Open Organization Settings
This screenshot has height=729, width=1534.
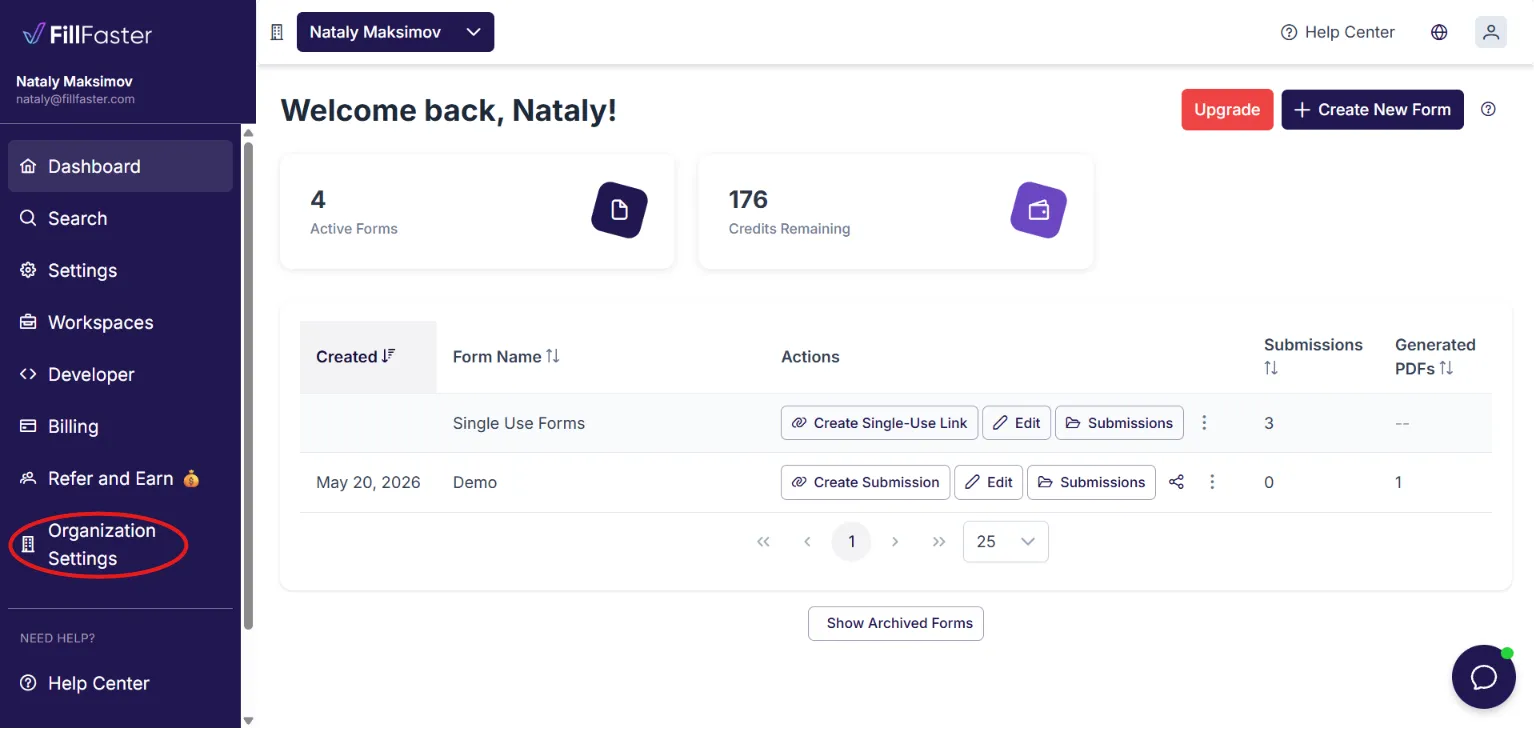(x=120, y=544)
